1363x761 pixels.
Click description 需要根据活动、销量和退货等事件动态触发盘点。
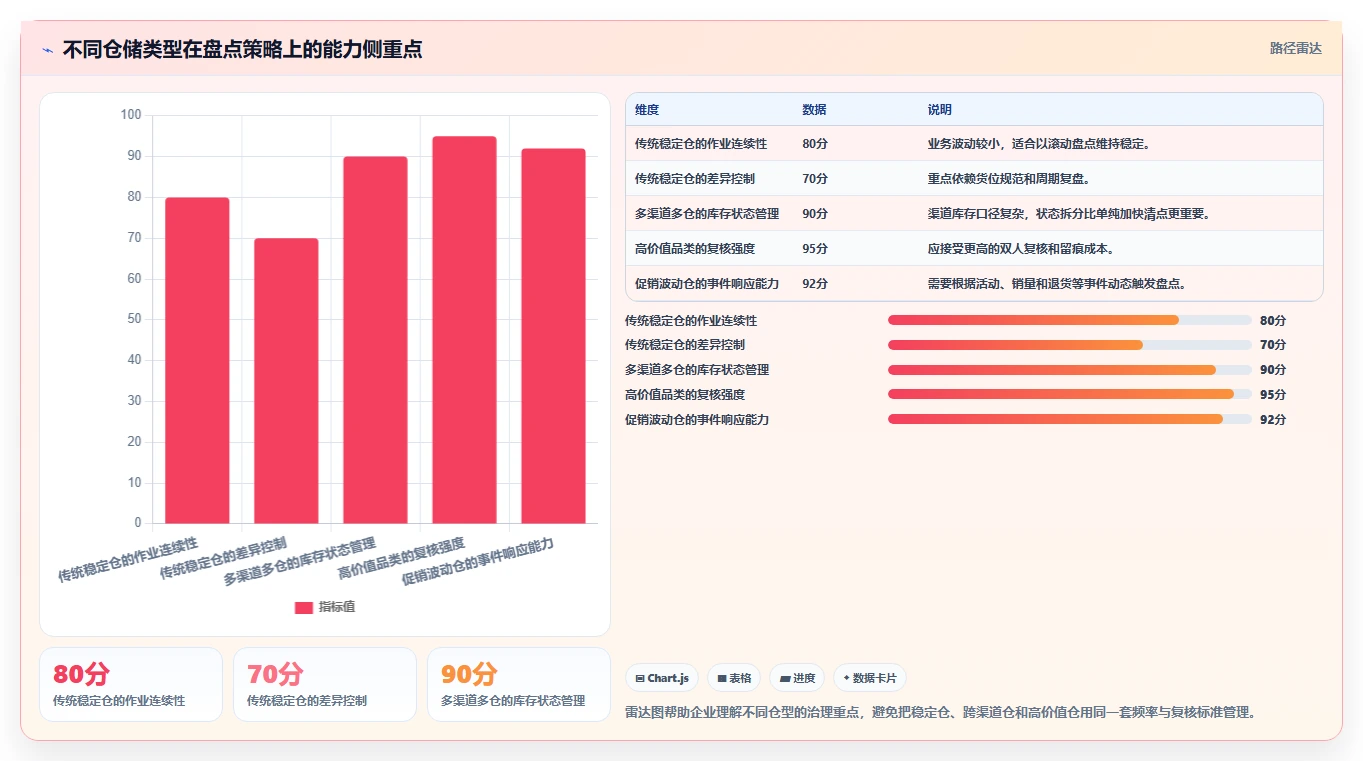[1057, 283]
